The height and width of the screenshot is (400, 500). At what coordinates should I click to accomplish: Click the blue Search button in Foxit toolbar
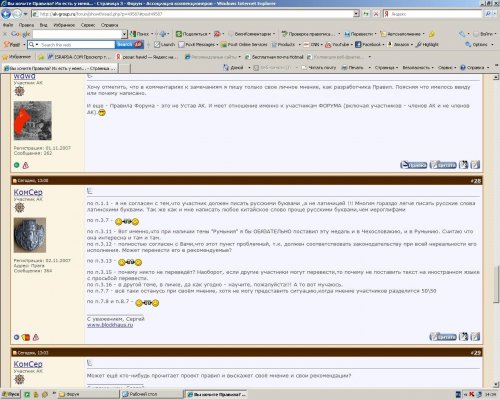129,44
